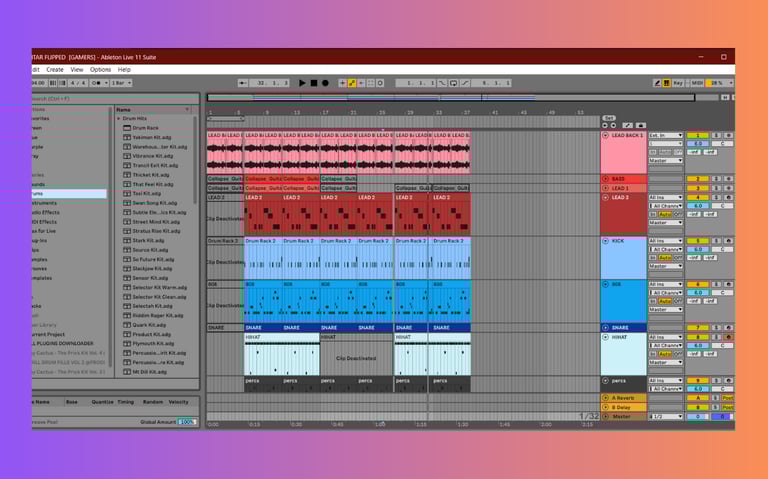
Task: Toggle A Reverb Post button
Action: pos(728,398)
